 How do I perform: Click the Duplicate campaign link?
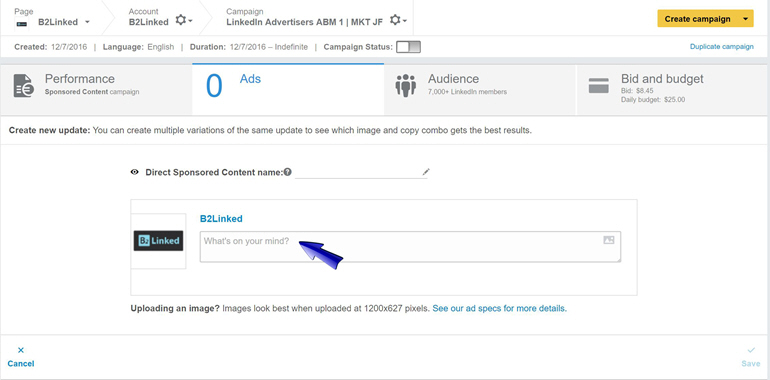pyautogui.click(x=721, y=47)
